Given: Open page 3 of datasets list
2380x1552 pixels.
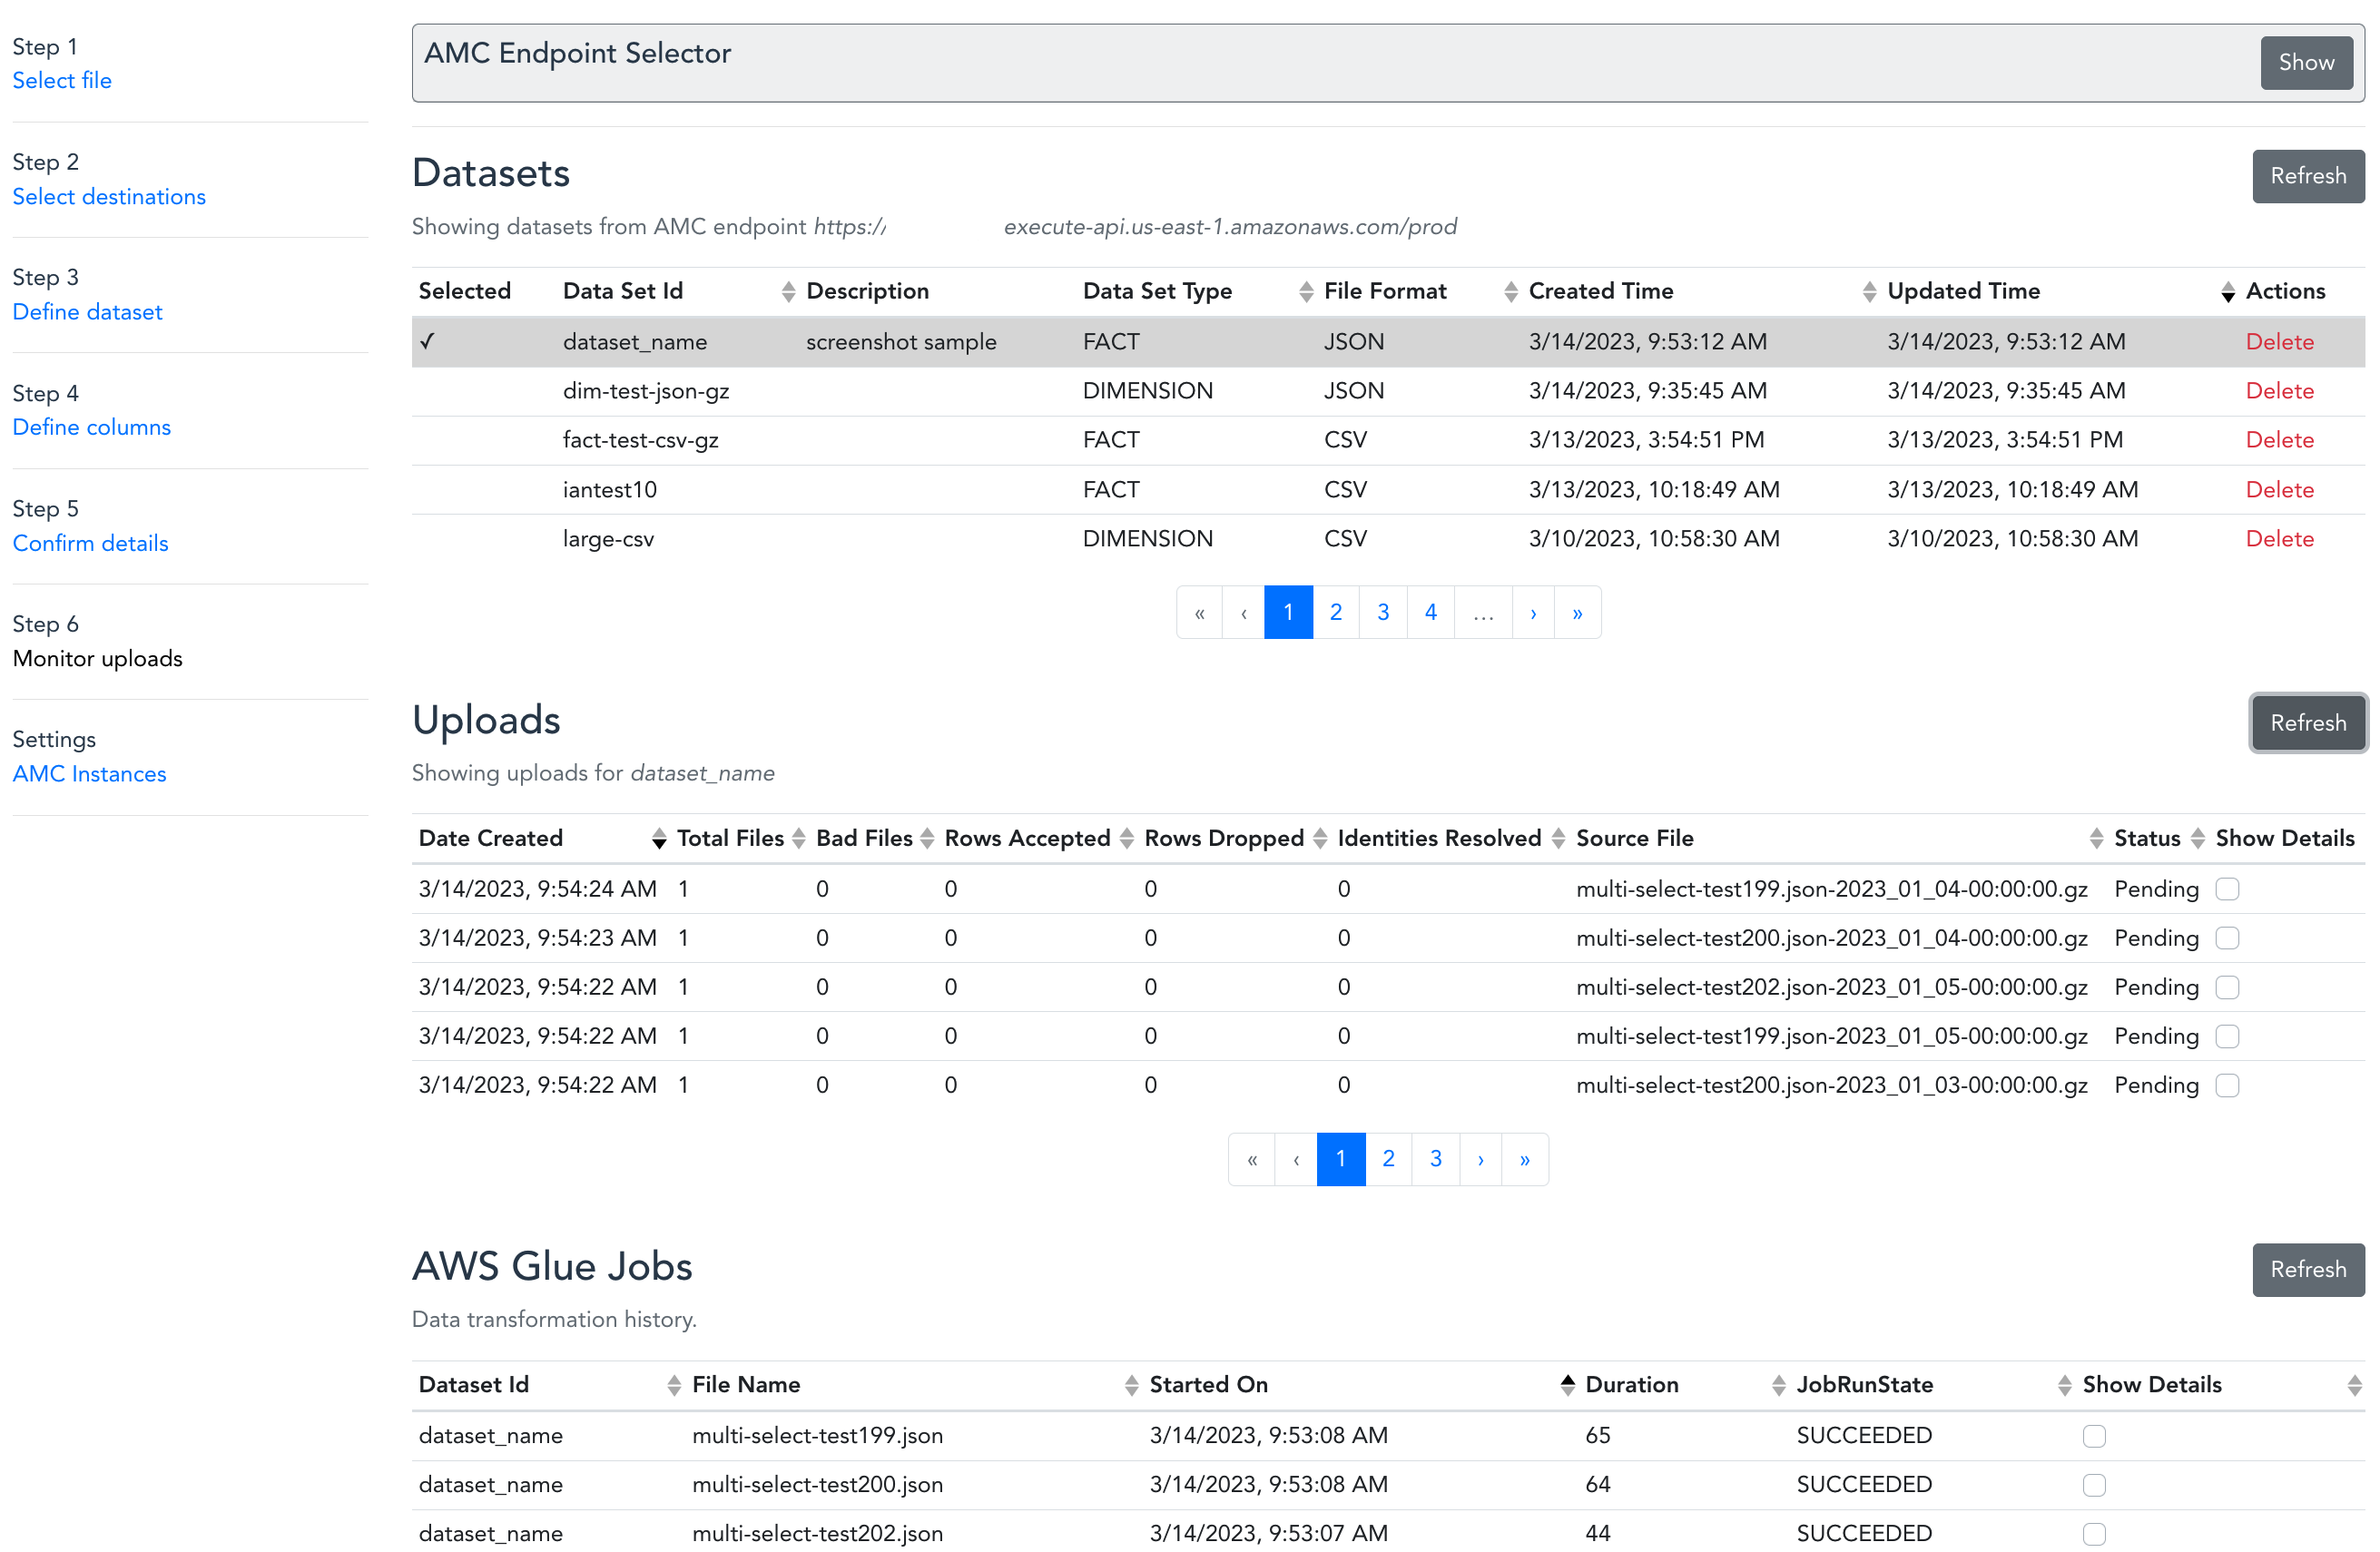Looking at the screenshot, I should 1383,612.
